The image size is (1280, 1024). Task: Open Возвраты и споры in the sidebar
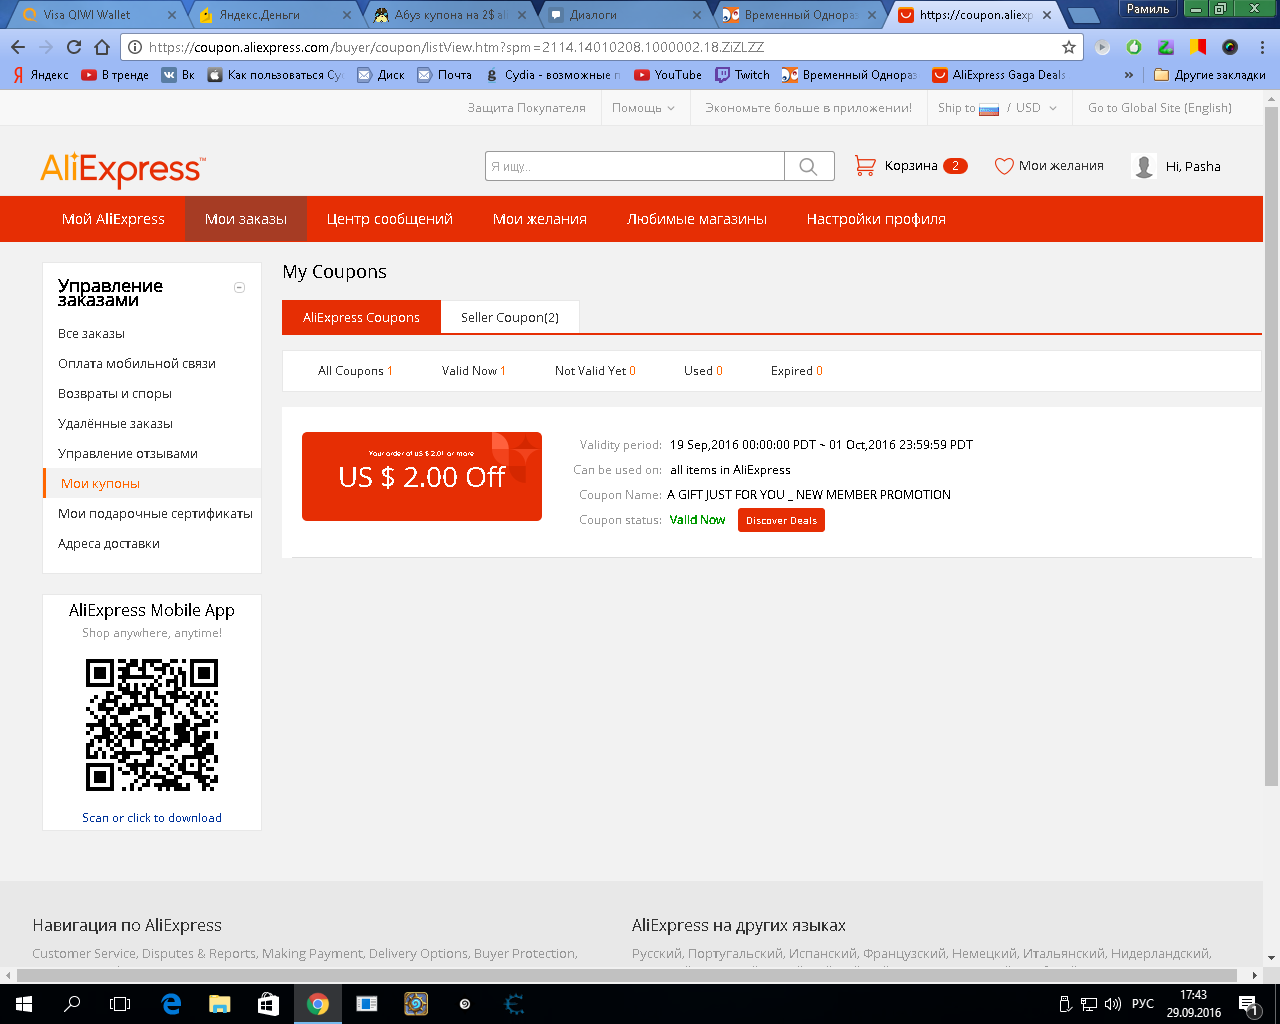click(115, 394)
